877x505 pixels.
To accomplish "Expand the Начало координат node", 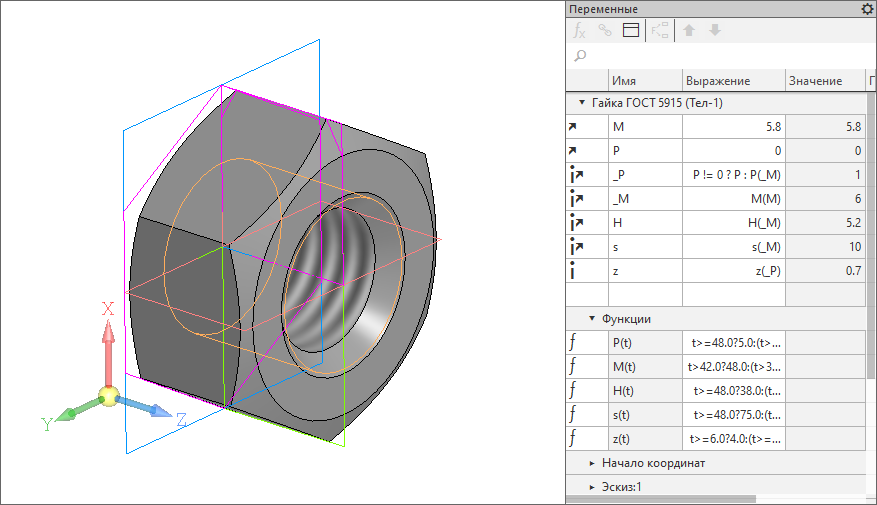I will [592, 463].
